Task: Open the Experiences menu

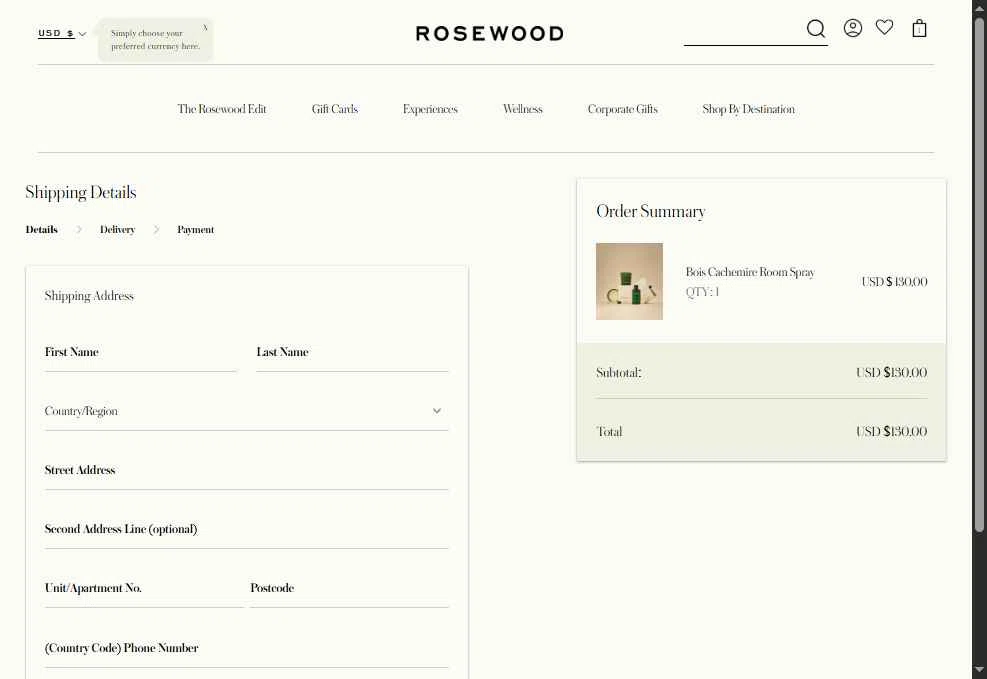Action: [430, 109]
